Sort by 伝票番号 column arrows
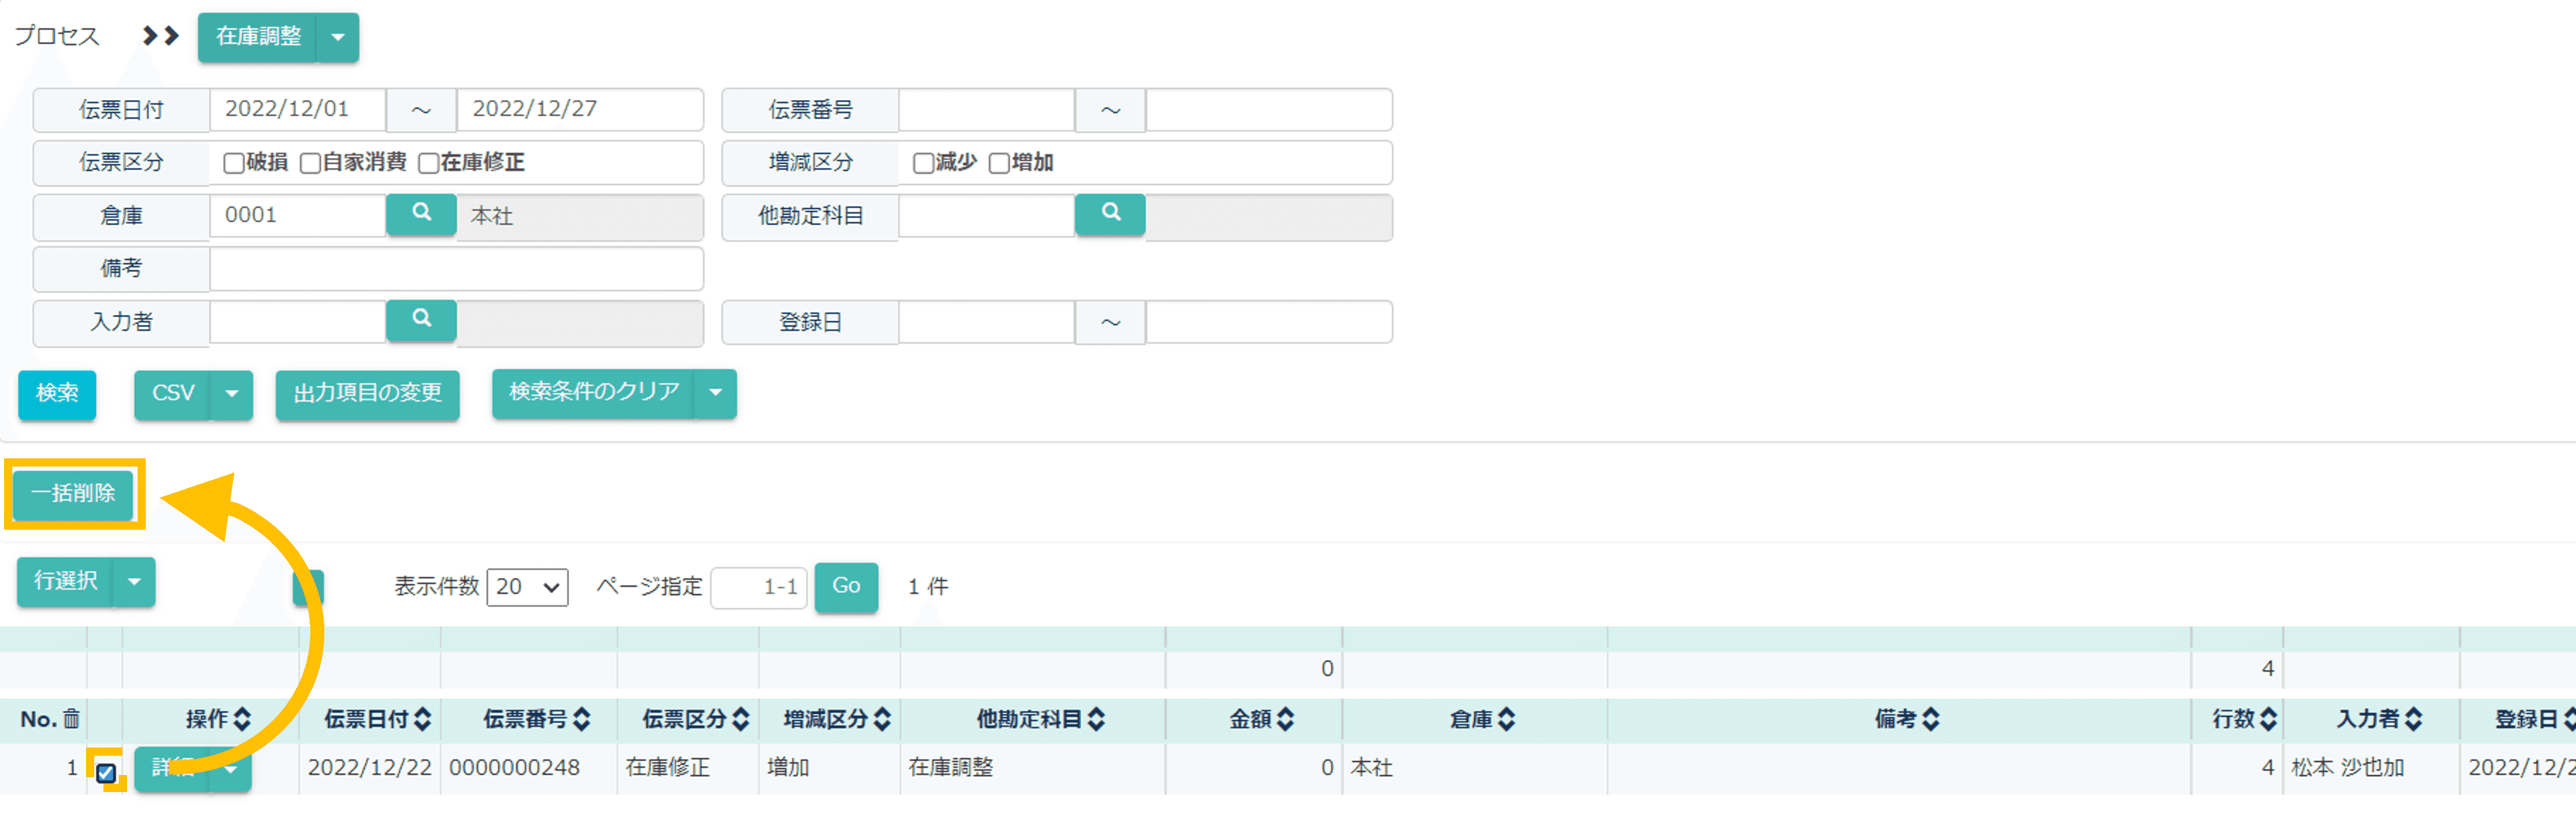Image resolution: width=2576 pixels, height=840 pixels. click(x=582, y=719)
